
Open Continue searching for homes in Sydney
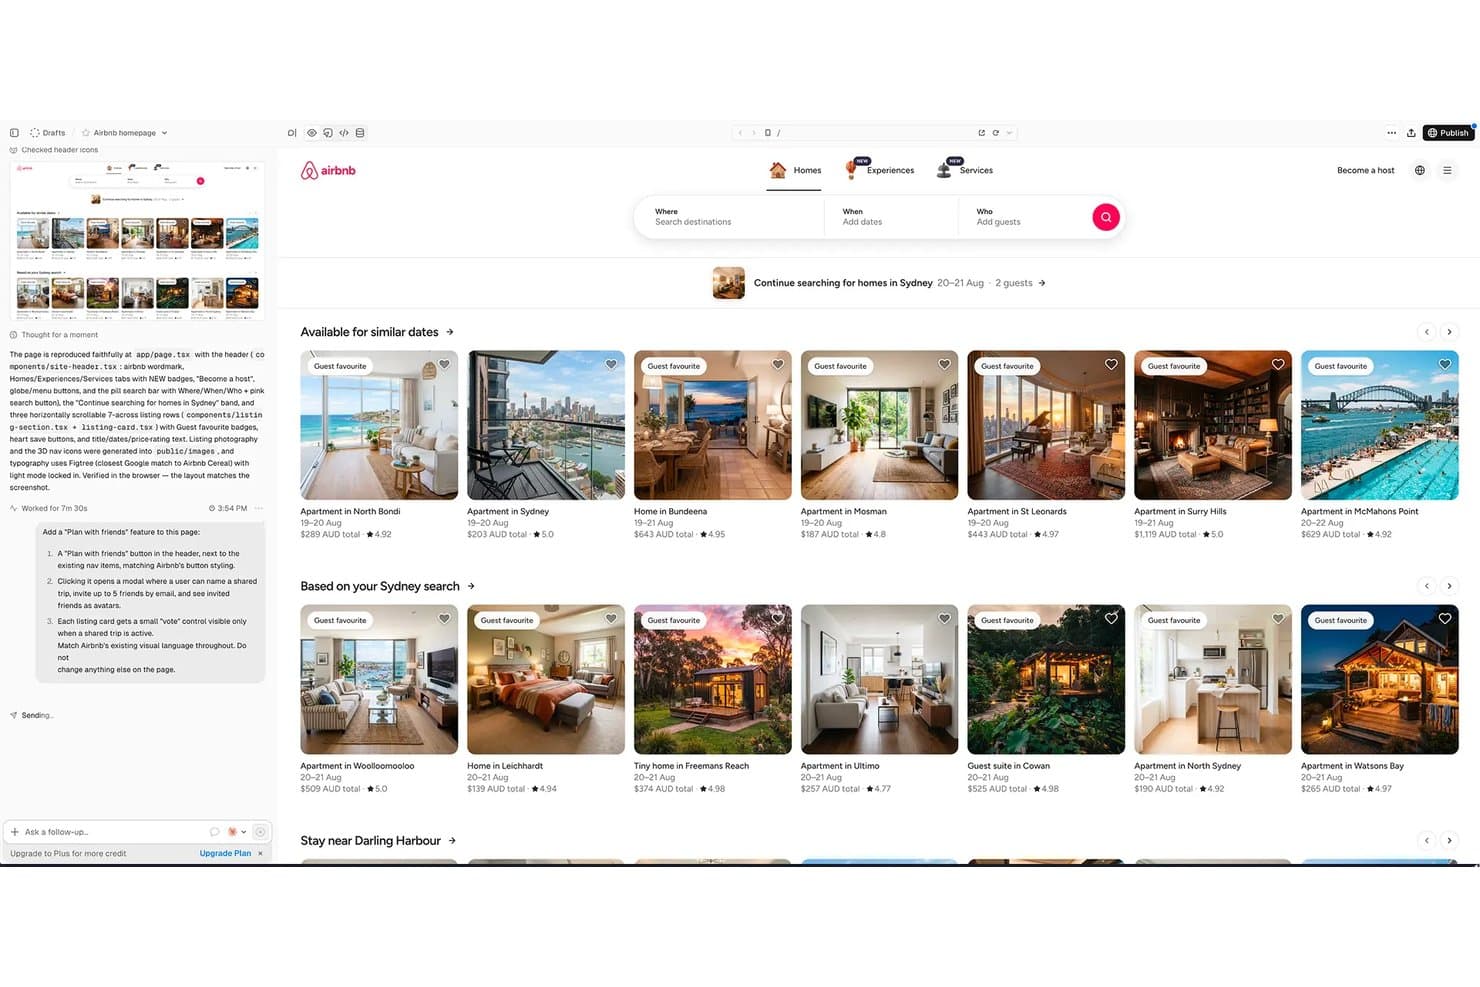tap(879, 283)
